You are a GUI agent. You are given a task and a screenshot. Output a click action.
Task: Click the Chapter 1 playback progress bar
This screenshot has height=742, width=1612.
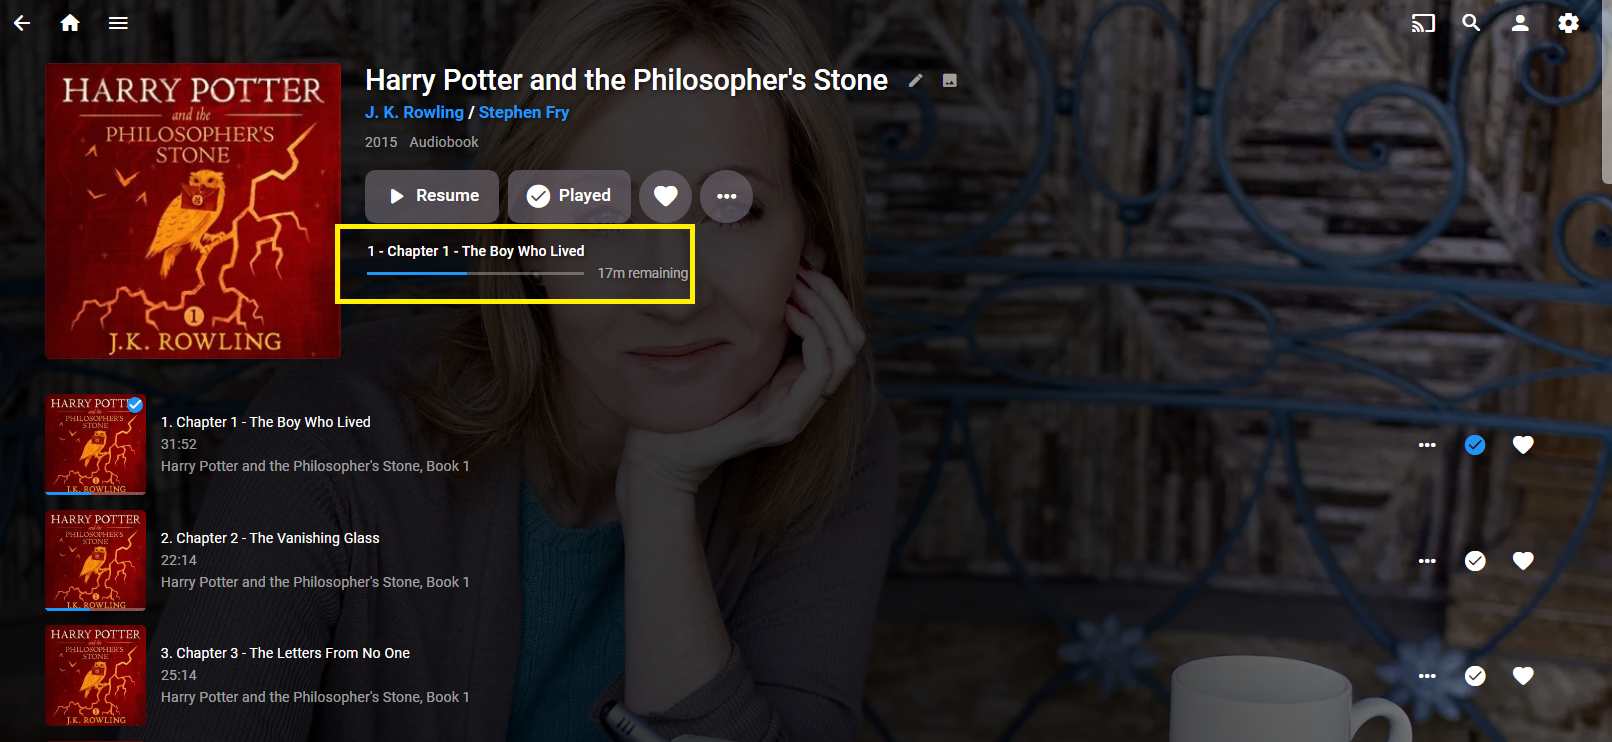click(475, 273)
